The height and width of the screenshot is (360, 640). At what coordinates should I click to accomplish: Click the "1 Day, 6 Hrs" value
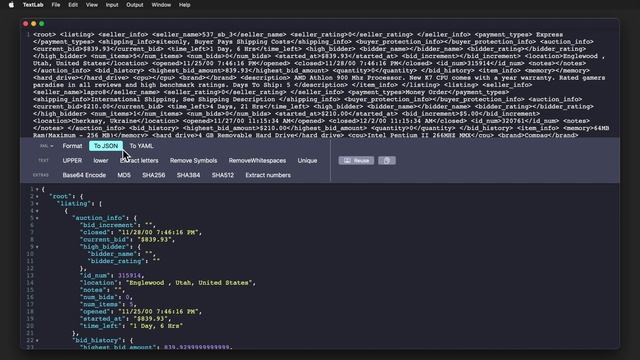(x=156, y=326)
